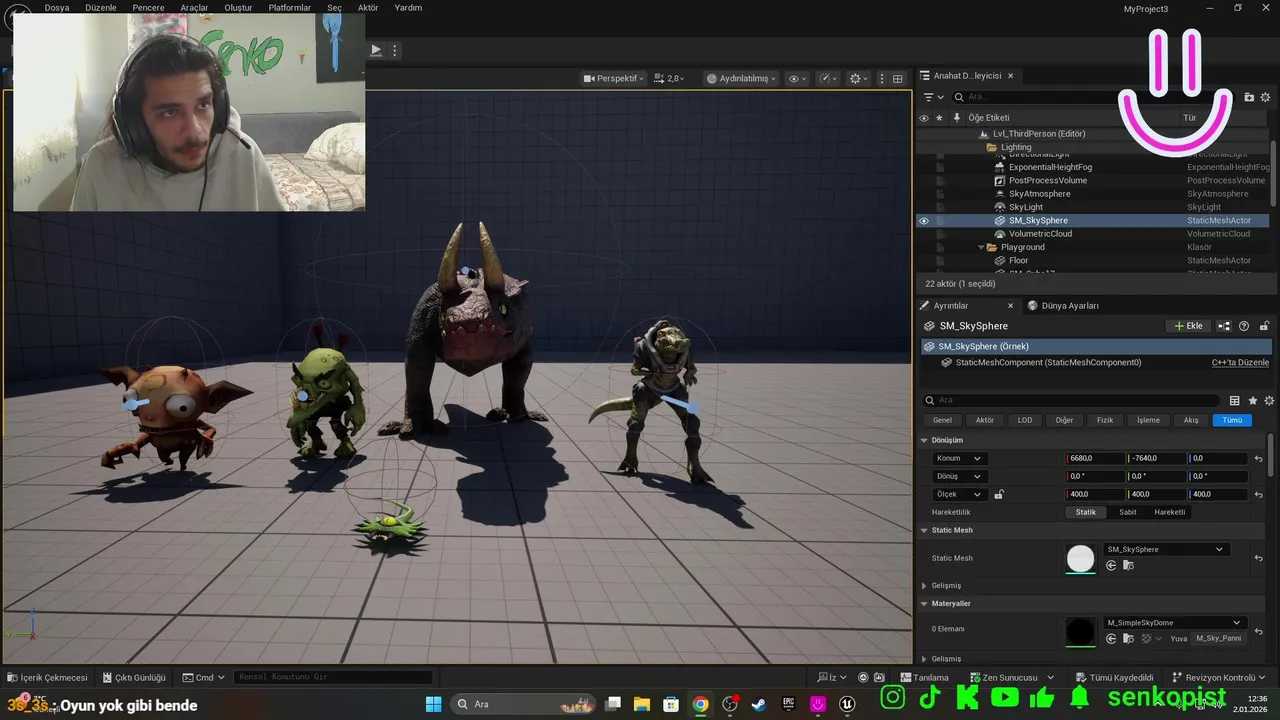Open the blueprint/hierarchy icon in Details
This screenshot has width=1280, height=720.
(1225, 326)
